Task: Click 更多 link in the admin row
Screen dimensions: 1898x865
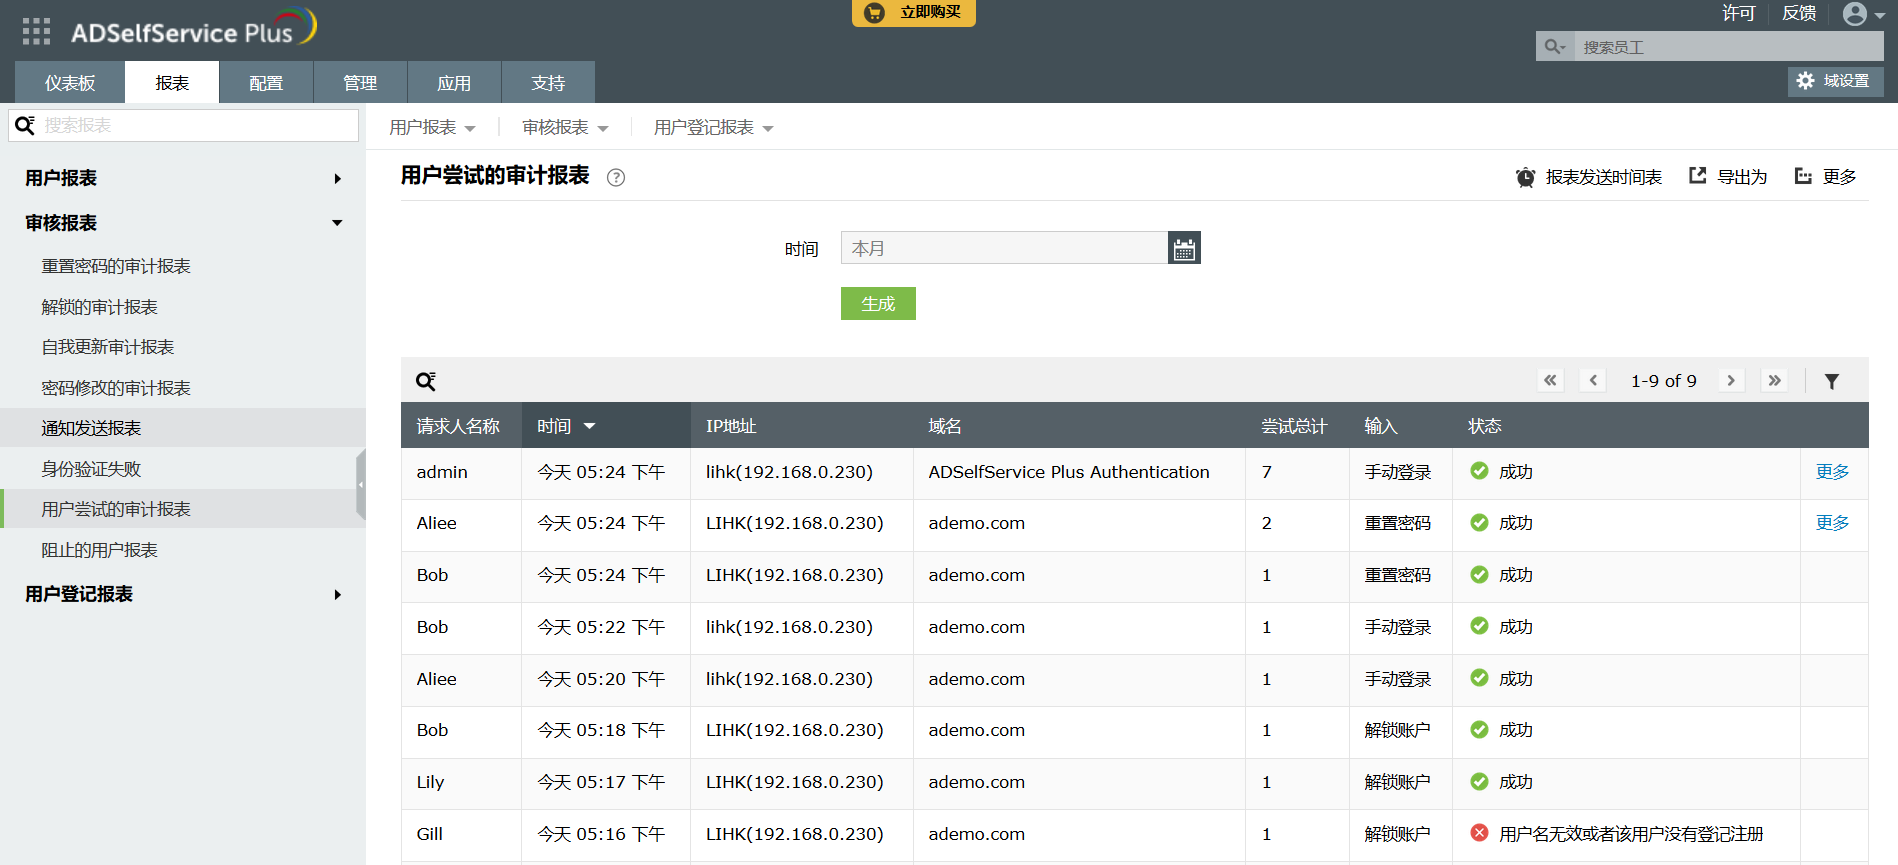Action: point(1832,472)
